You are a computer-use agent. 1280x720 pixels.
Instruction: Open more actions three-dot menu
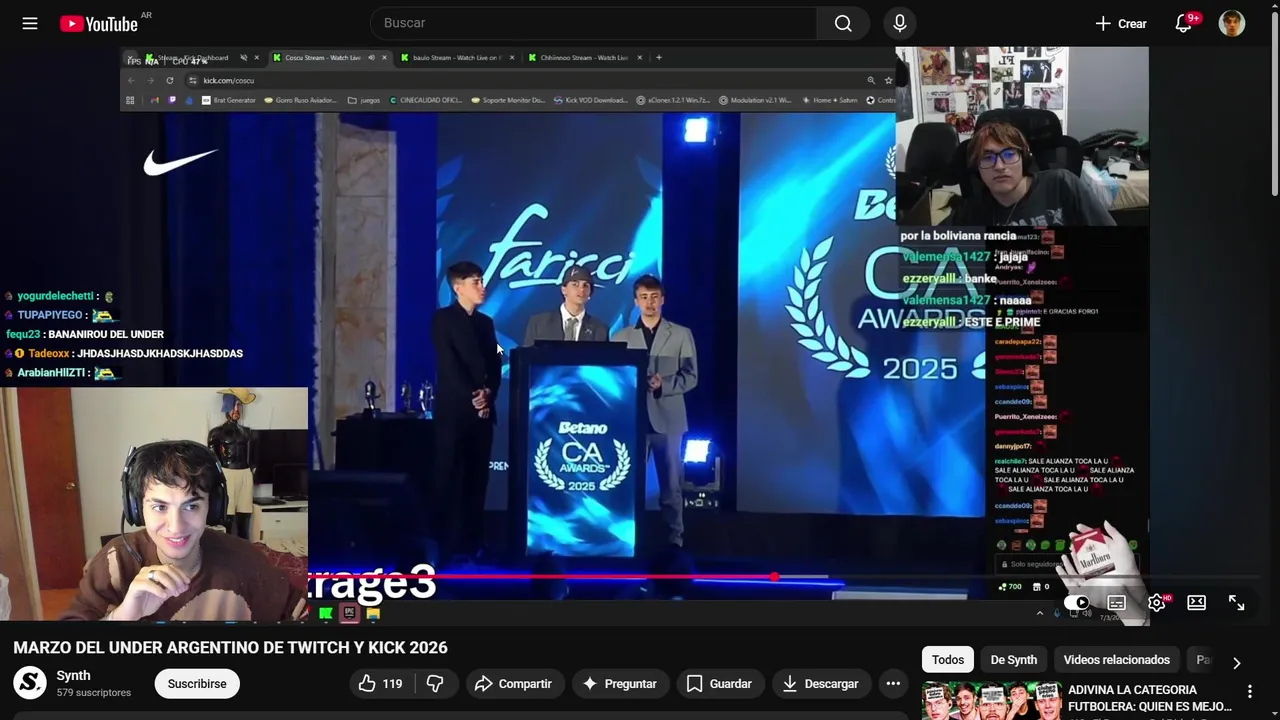click(x=893, y=684)
